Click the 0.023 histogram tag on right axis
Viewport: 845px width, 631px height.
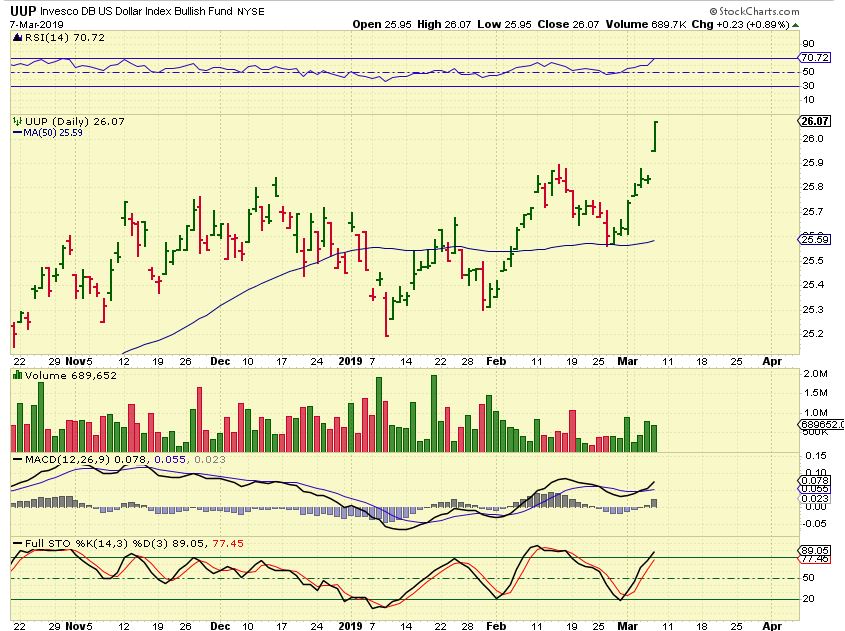pyautogui.click(x=814, y=499)
